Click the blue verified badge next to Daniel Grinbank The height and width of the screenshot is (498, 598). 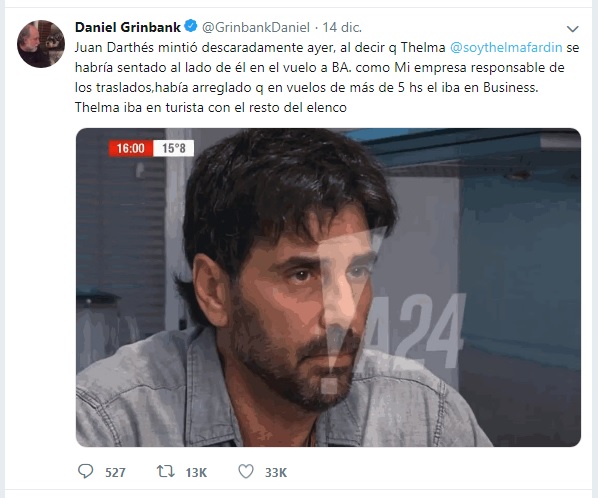[x=191, y=26]
